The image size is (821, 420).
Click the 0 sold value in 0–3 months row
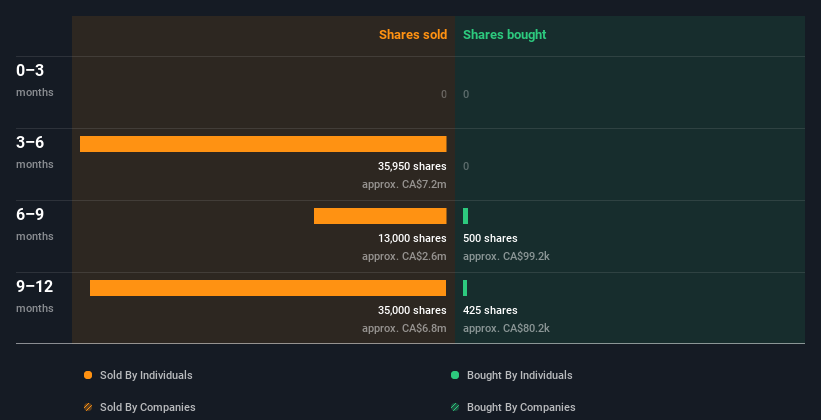444,94
